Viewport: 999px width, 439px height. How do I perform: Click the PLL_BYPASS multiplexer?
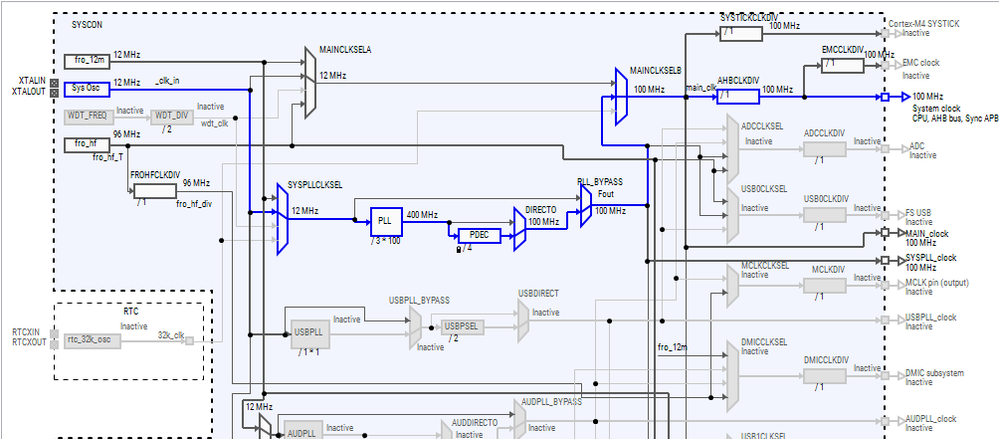pos(586,205)
